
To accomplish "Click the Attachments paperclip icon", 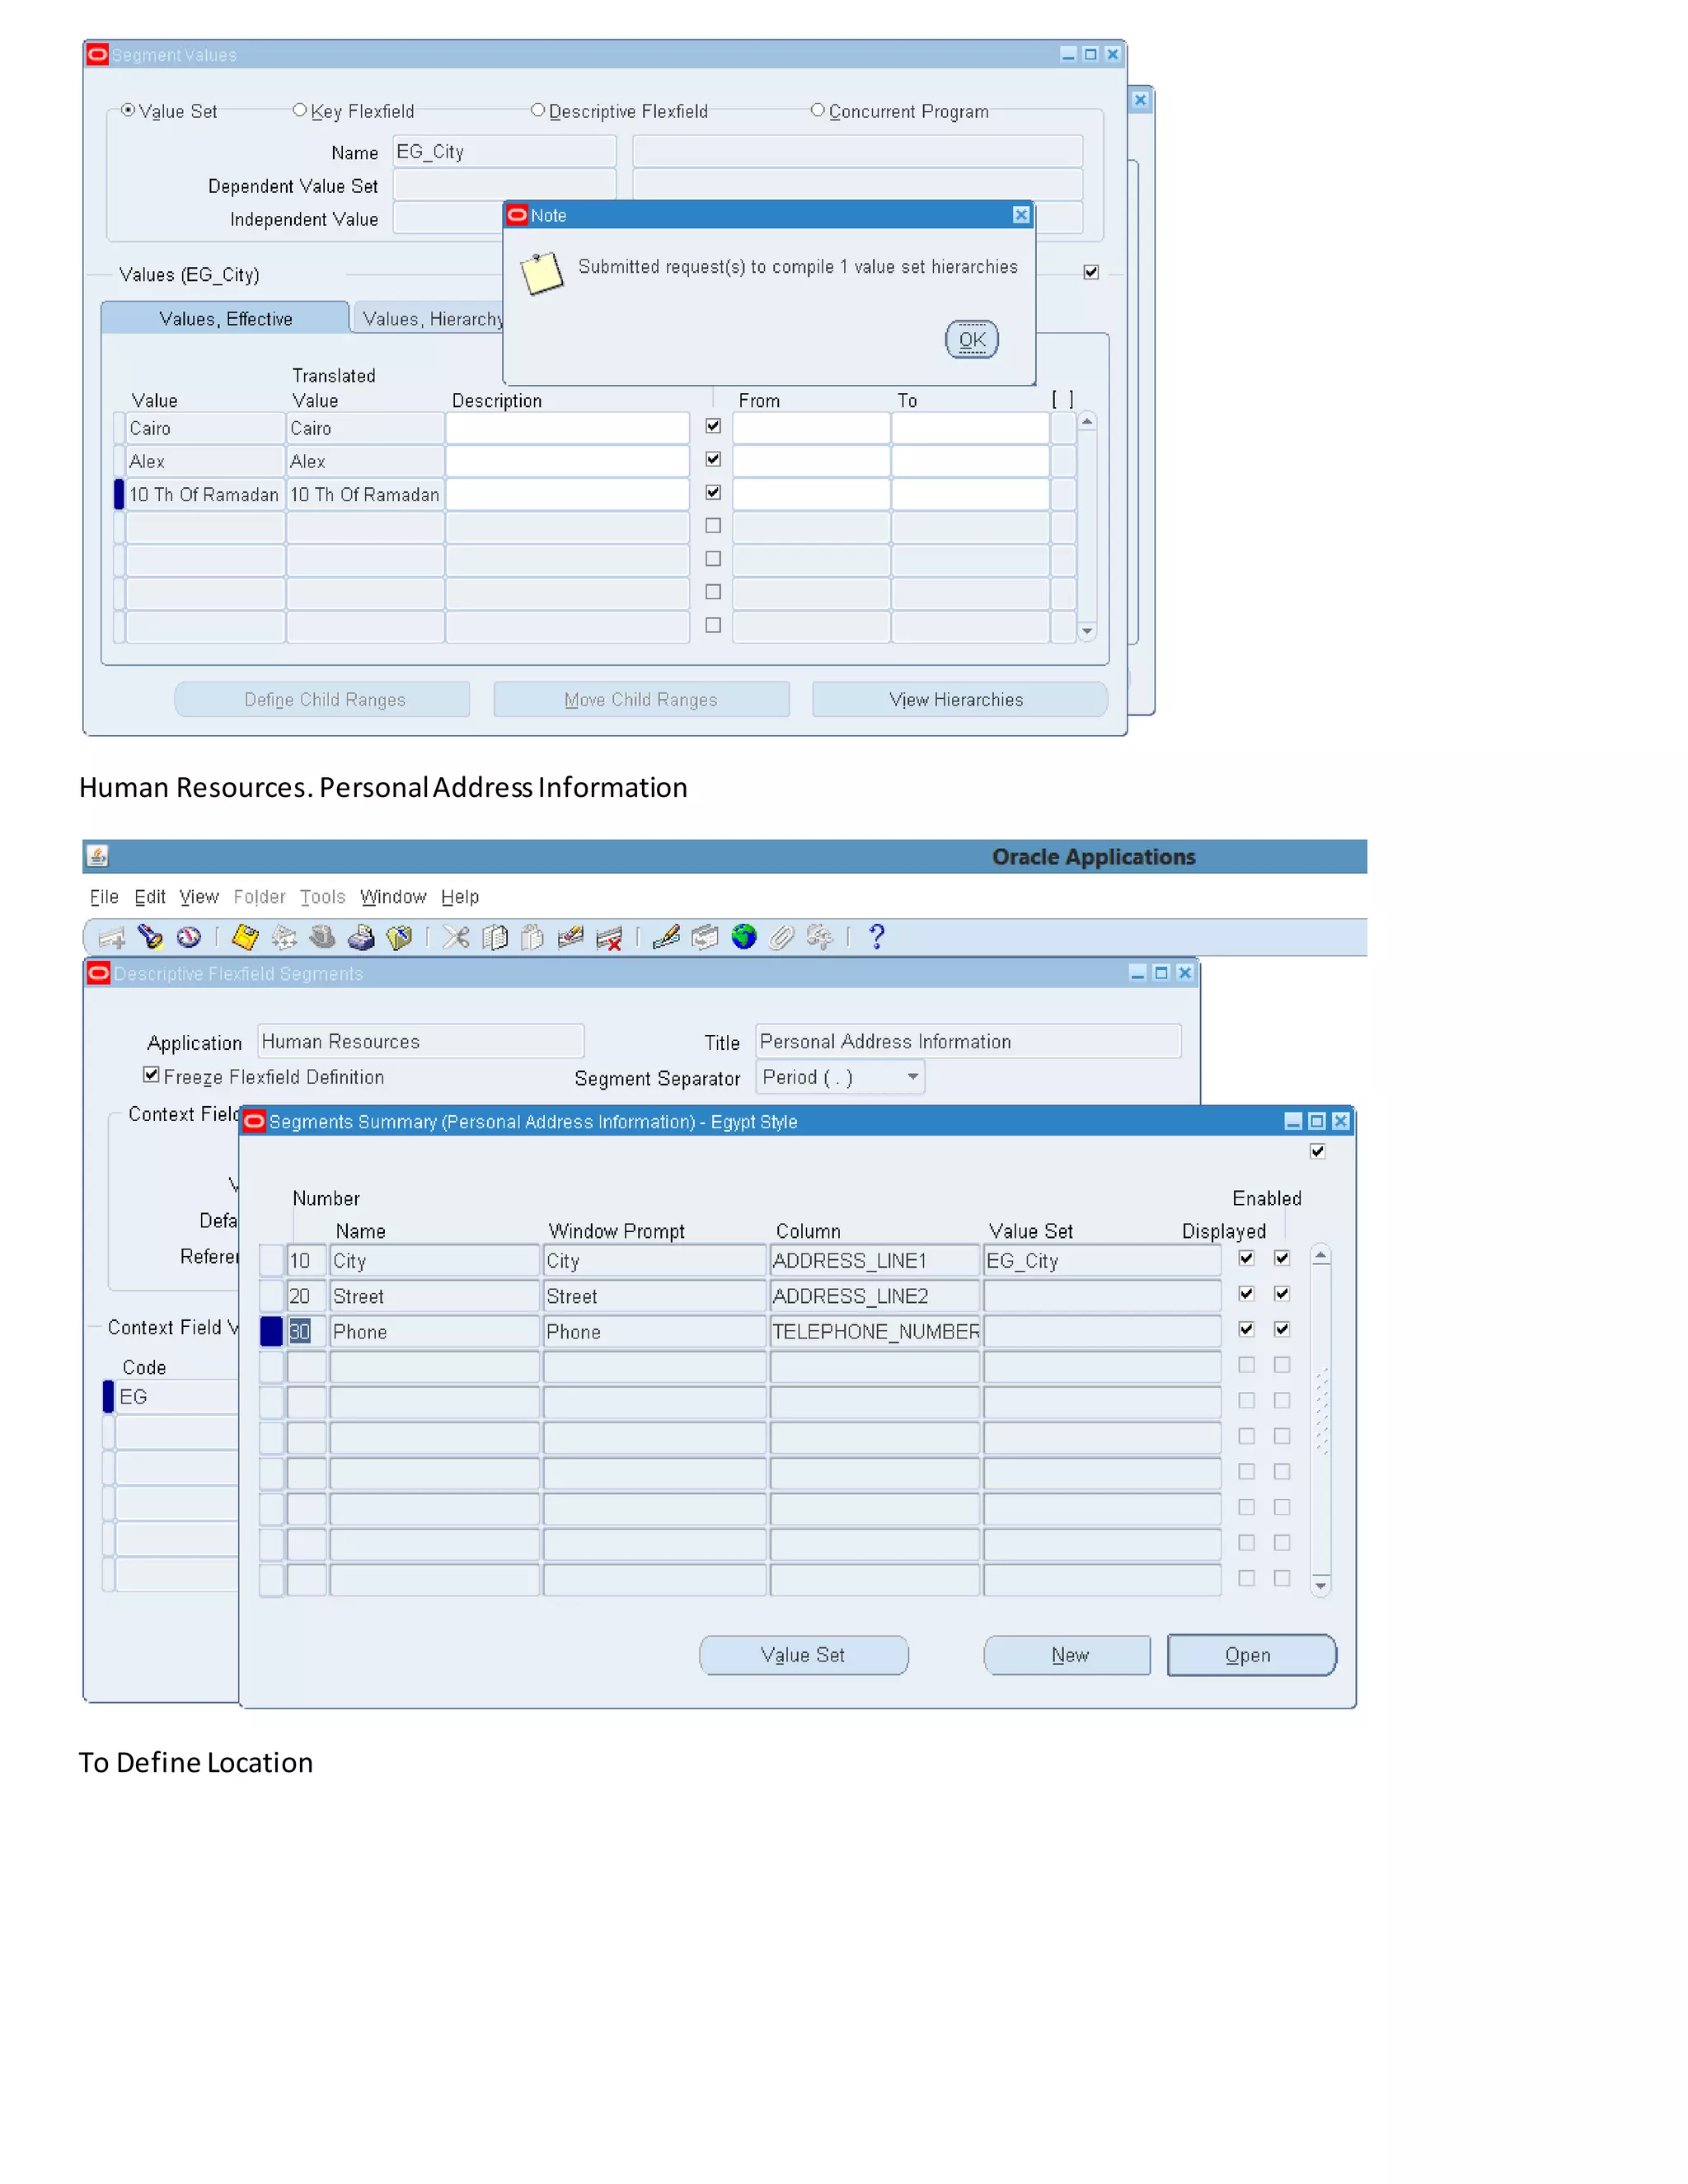I will [x=781, y=937].
